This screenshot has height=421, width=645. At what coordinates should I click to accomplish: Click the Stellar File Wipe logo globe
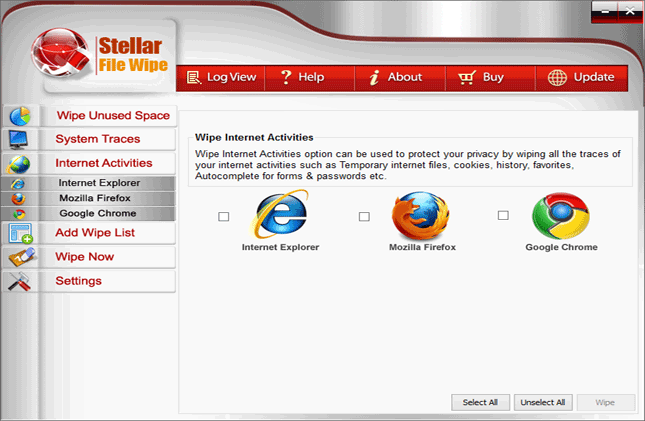coord(61,52)
